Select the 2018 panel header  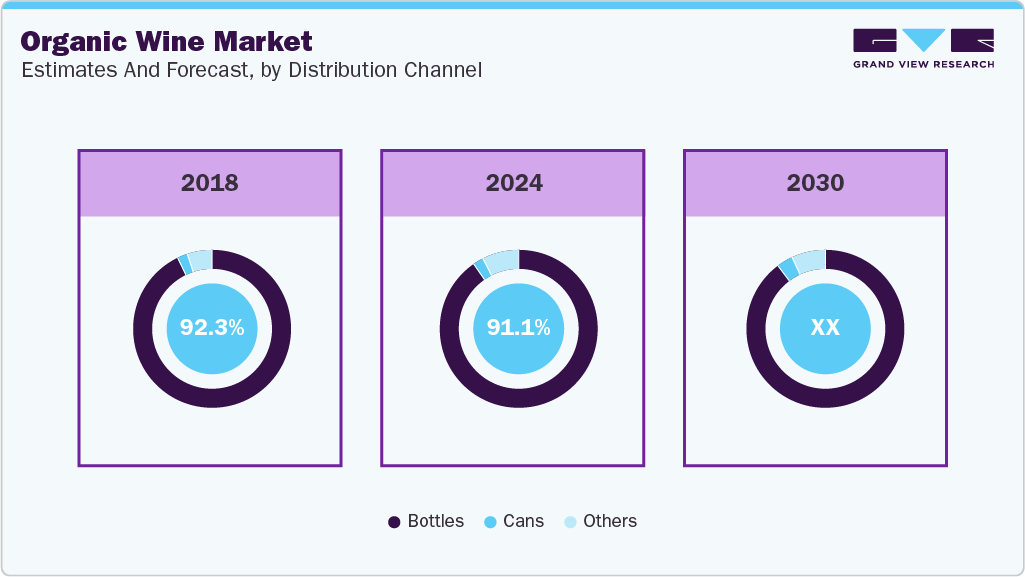coord(210,183)
